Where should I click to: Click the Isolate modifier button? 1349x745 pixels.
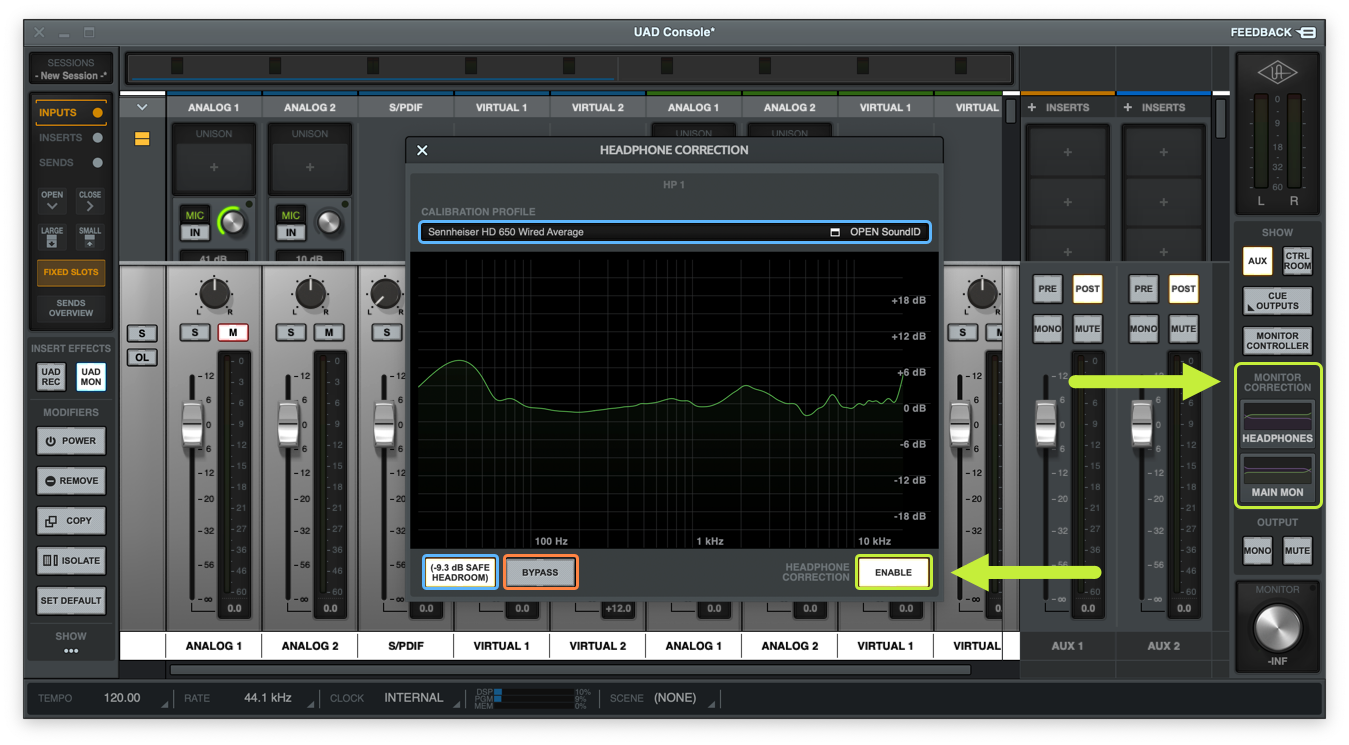coord(71,561)
